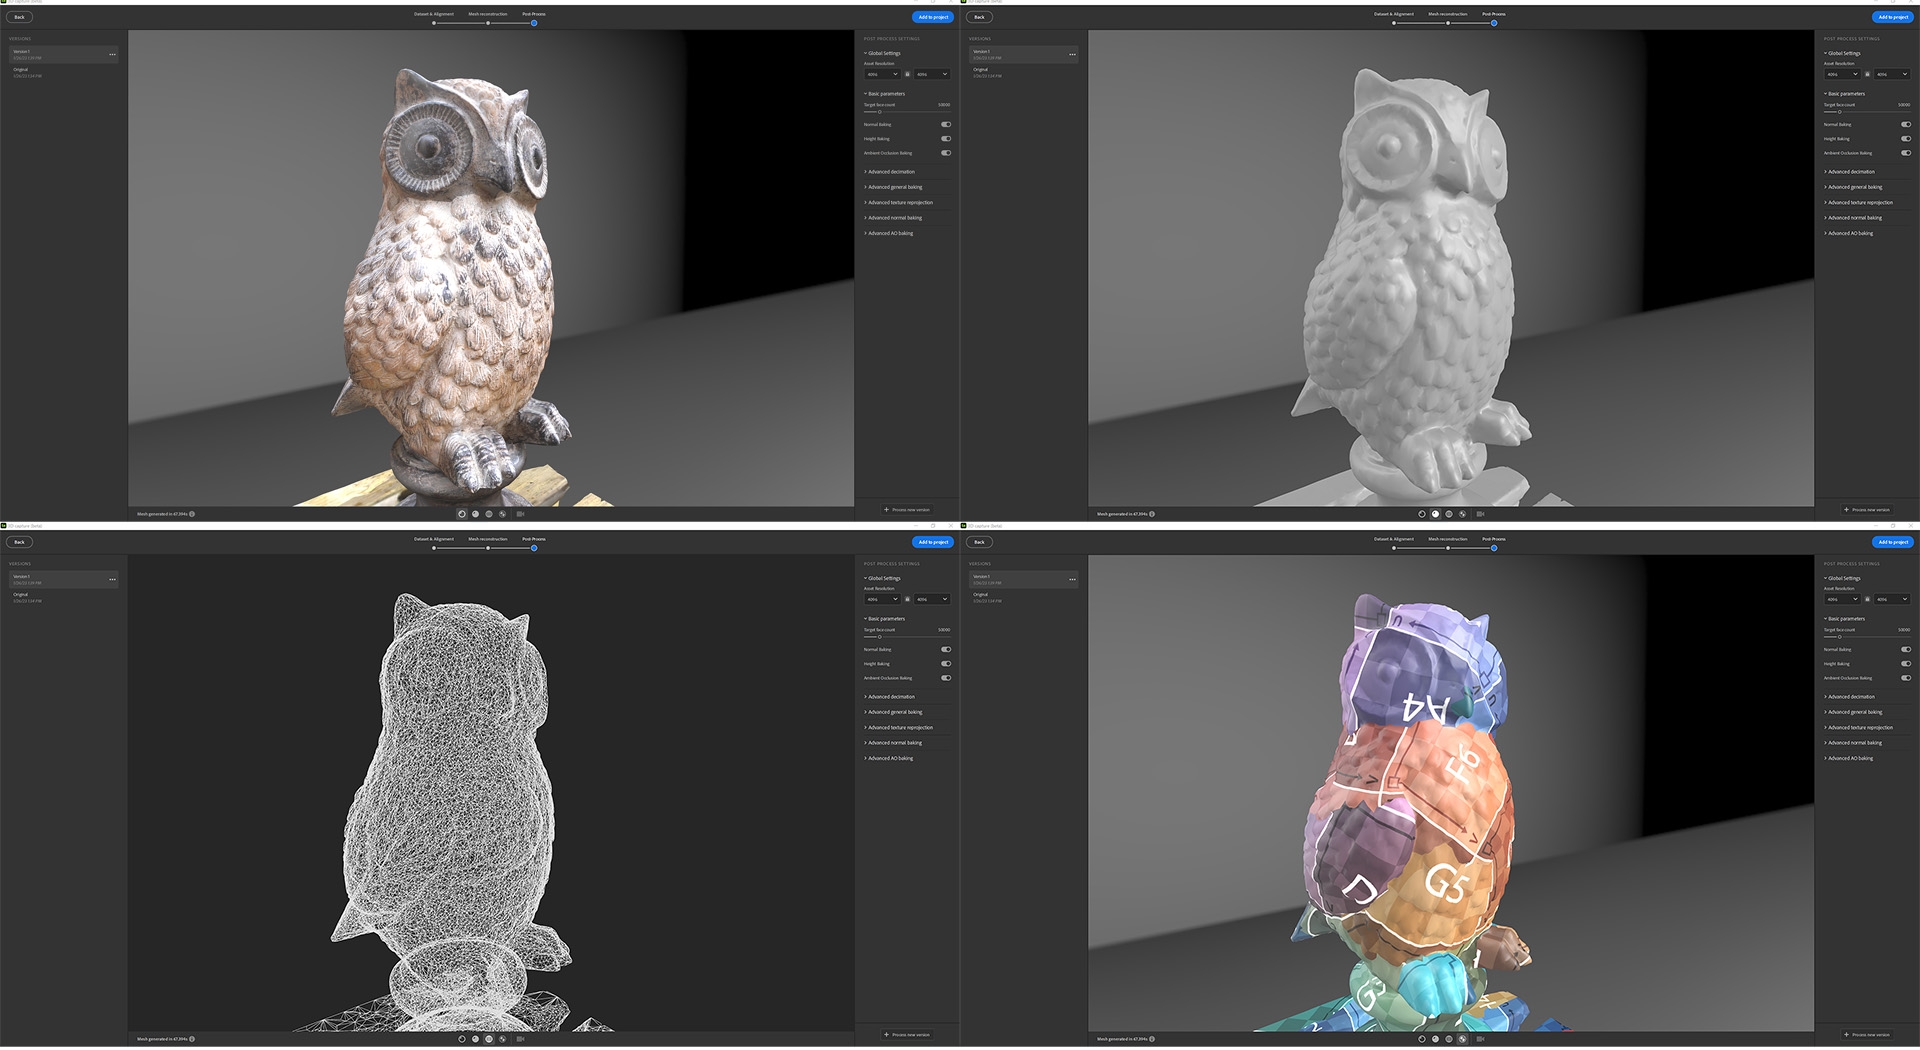Switch to the solid clay shading icon
Viewport: 1920px width, 1050px height.
[475, 513]
